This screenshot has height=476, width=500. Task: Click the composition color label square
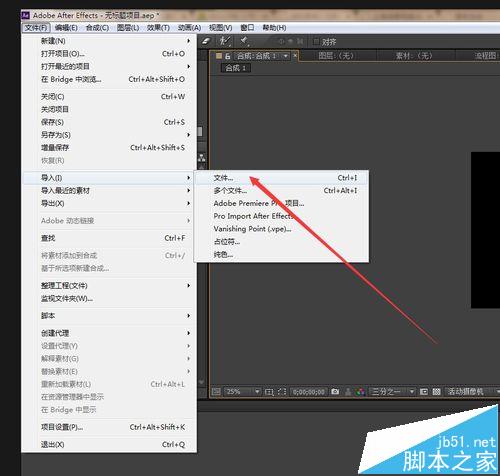coord(219,56)
